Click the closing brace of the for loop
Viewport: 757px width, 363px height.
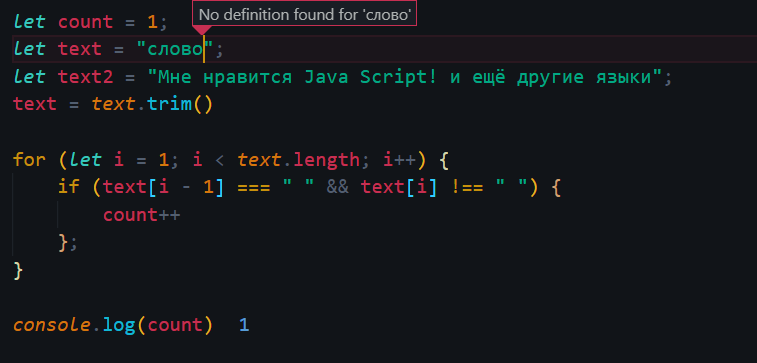click(x=18, y=270)
